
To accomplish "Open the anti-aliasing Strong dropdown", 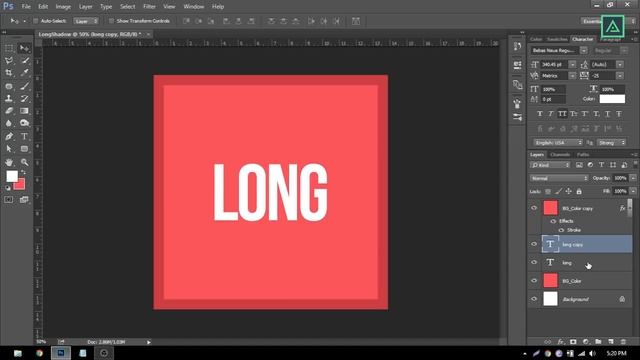I will [611, 142].
